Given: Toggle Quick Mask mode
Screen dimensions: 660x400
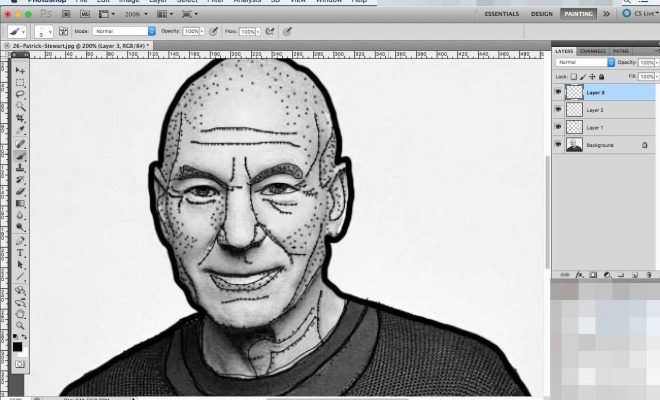Looking at the screenshot, I should pyautogui.click(x=20, y=365).
